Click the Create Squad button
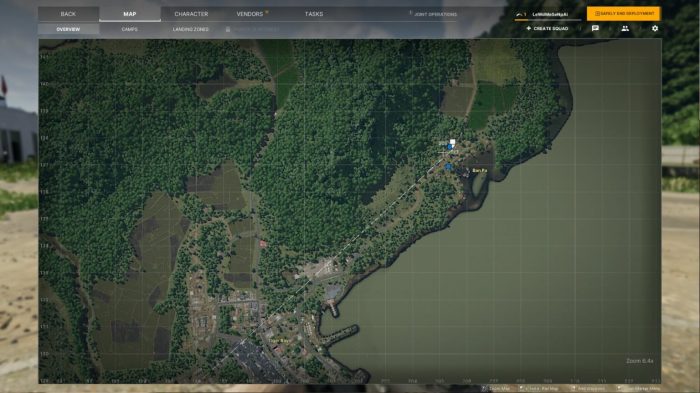 547,28
